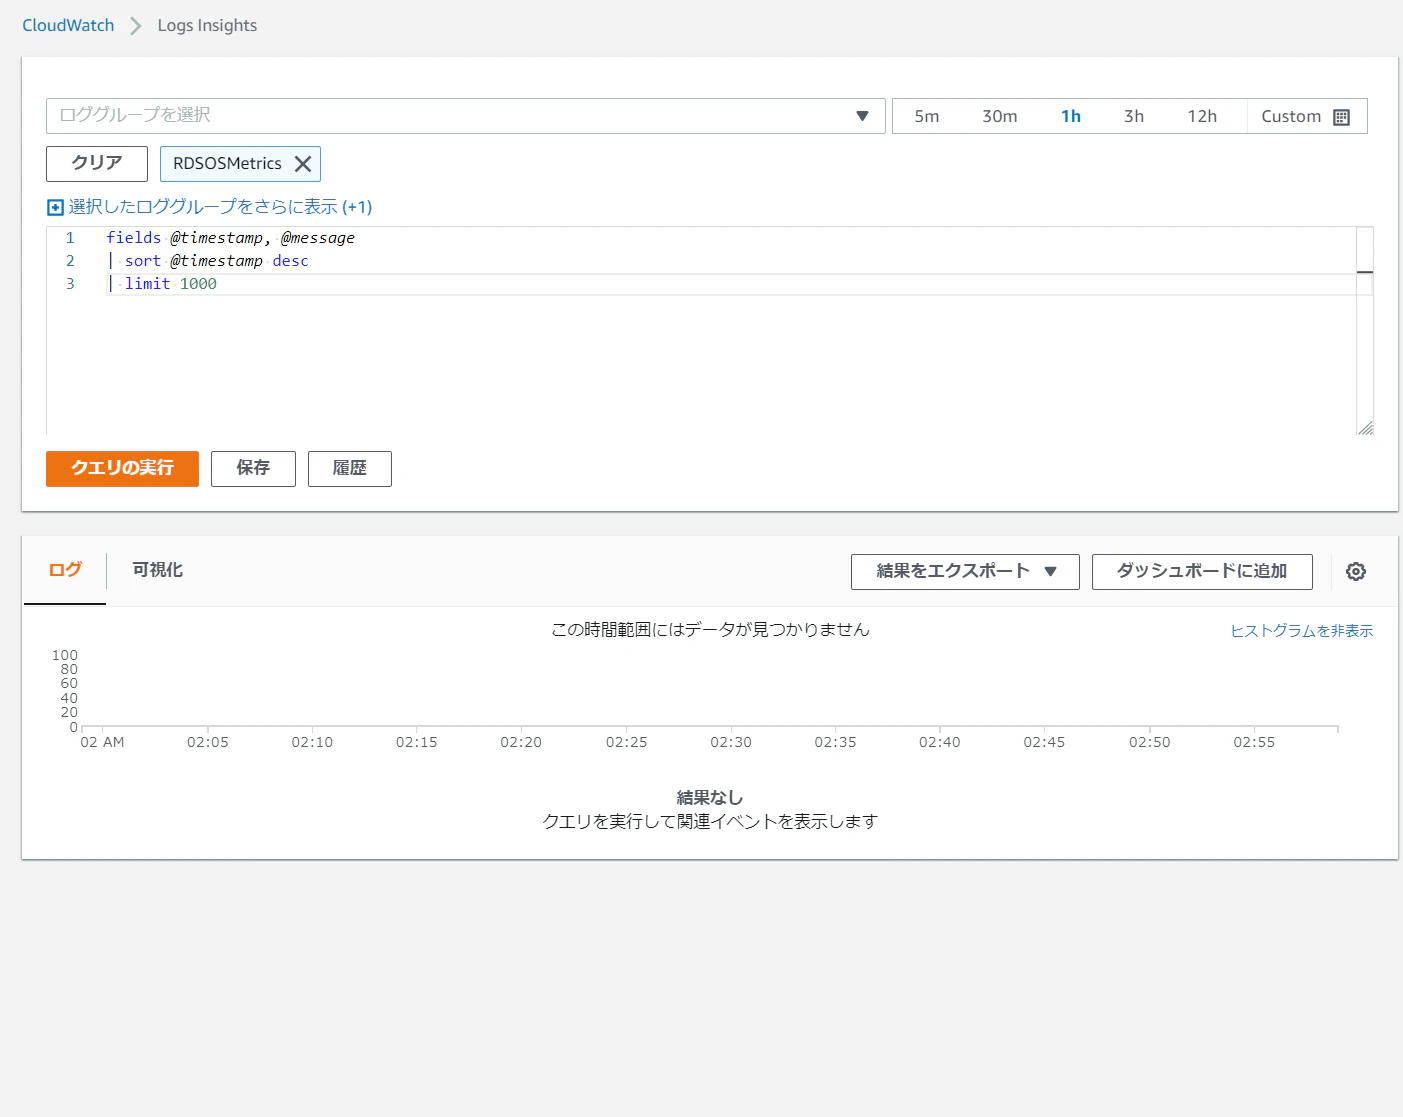Hide the histogram via ヒストグラムを非表示
1403x1117 pixels.
(1301, 631)
